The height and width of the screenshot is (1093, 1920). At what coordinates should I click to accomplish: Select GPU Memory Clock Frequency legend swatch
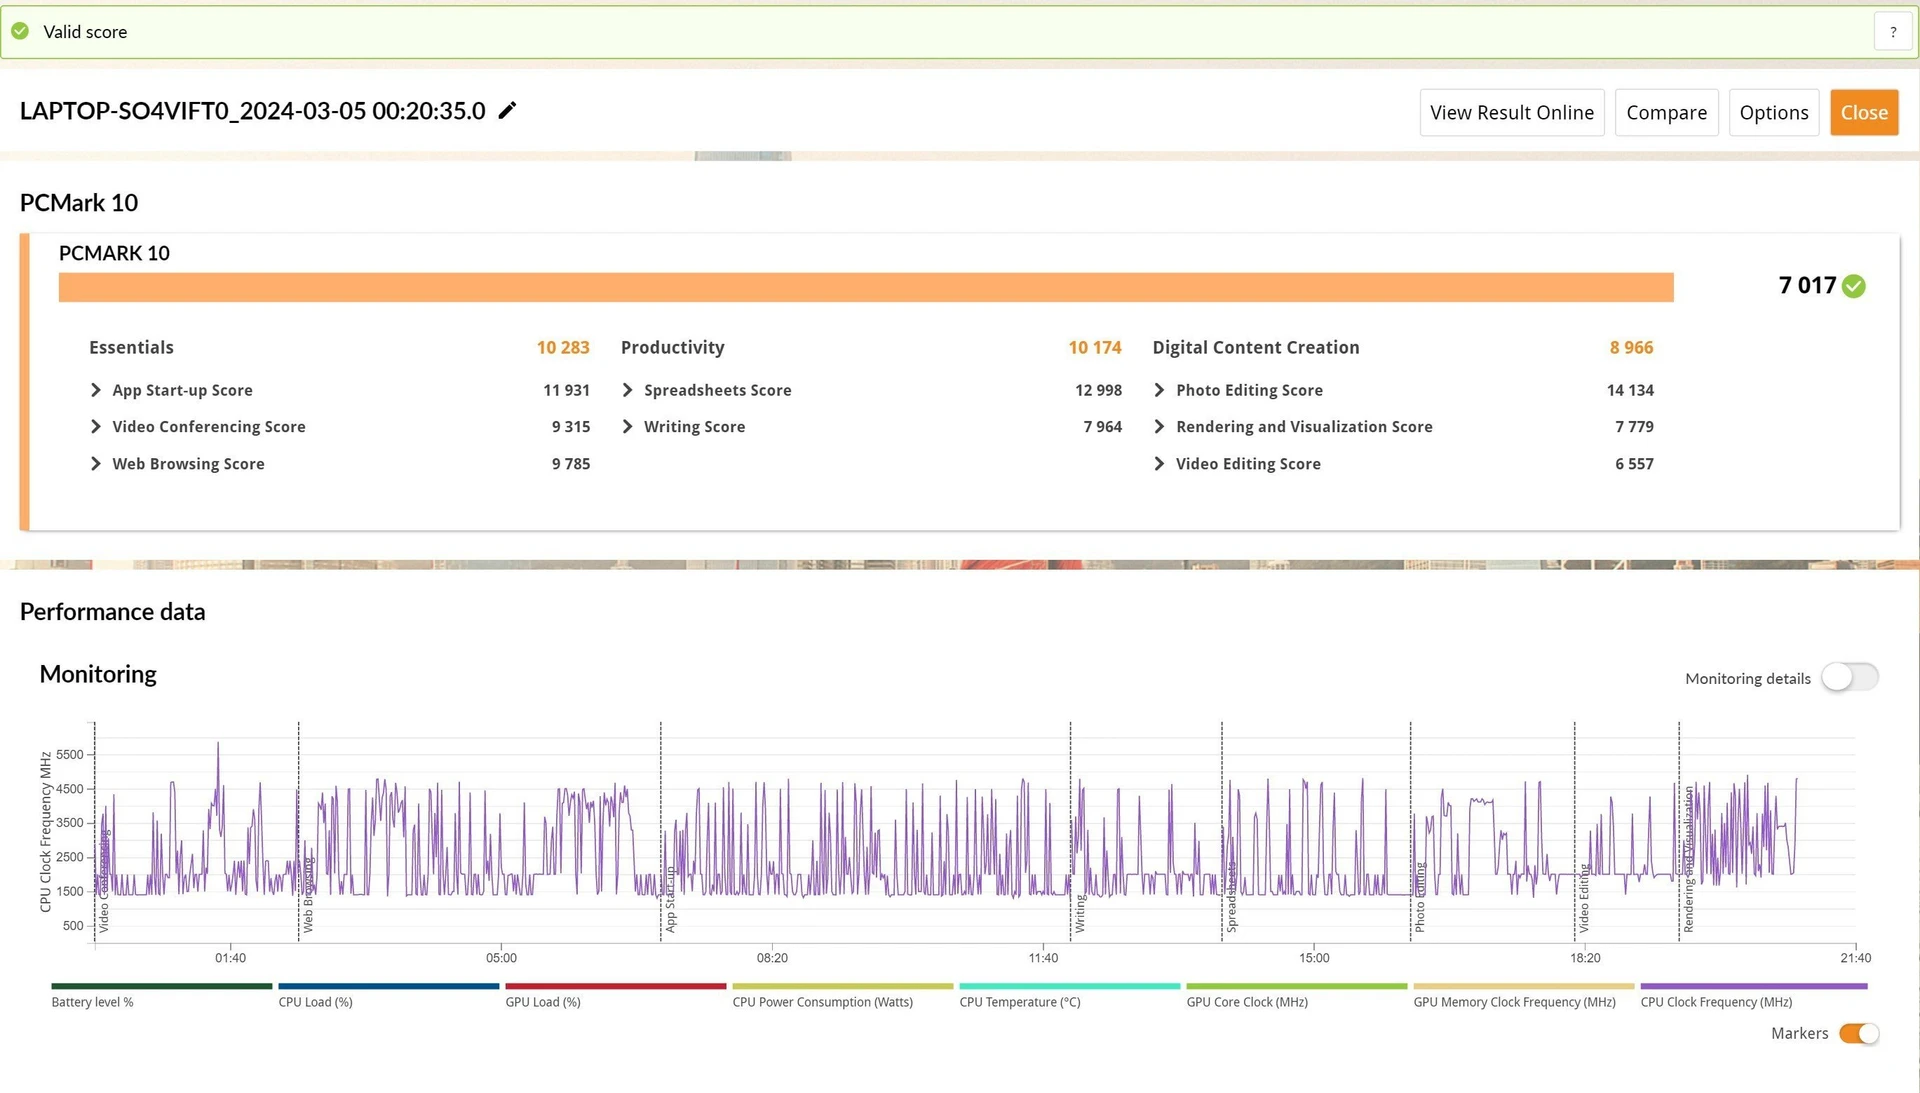[x=1523, y=986]
